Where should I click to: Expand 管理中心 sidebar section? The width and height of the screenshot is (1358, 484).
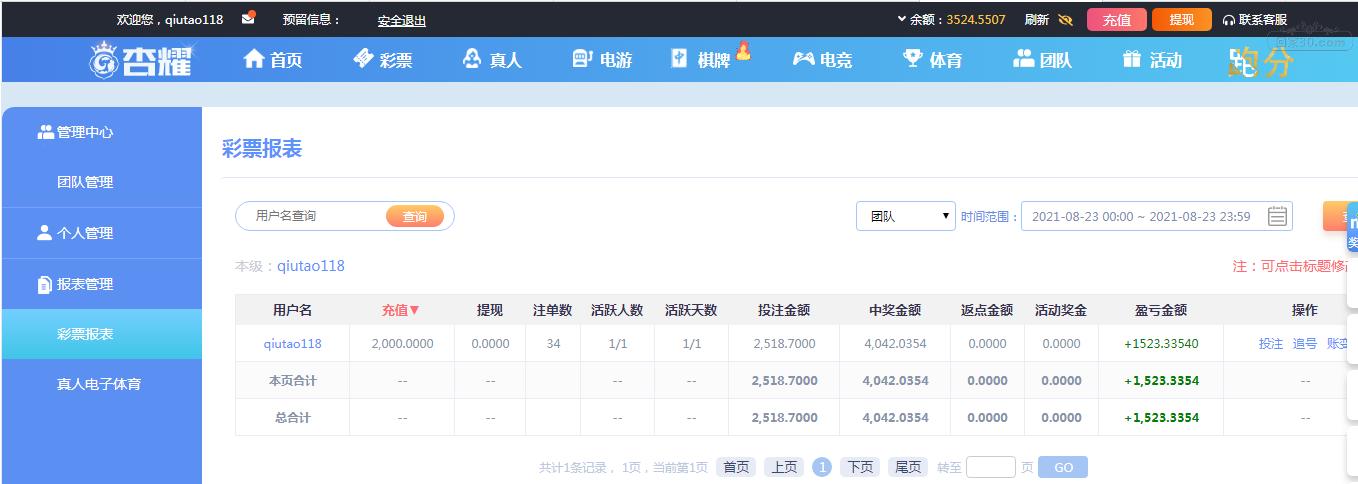click(x=76, y=132)
